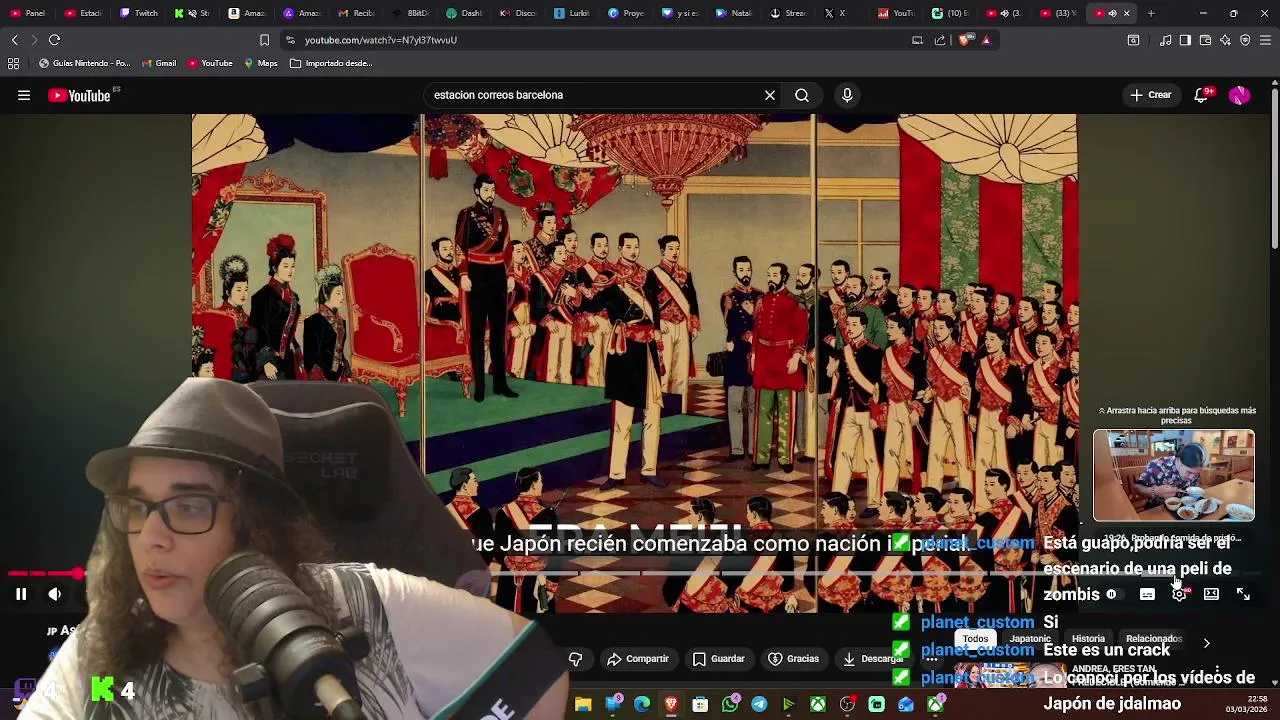This screenshot has height=720, width=1280.
Task: Open the share page icon in address bar
Action: (940, 40)
